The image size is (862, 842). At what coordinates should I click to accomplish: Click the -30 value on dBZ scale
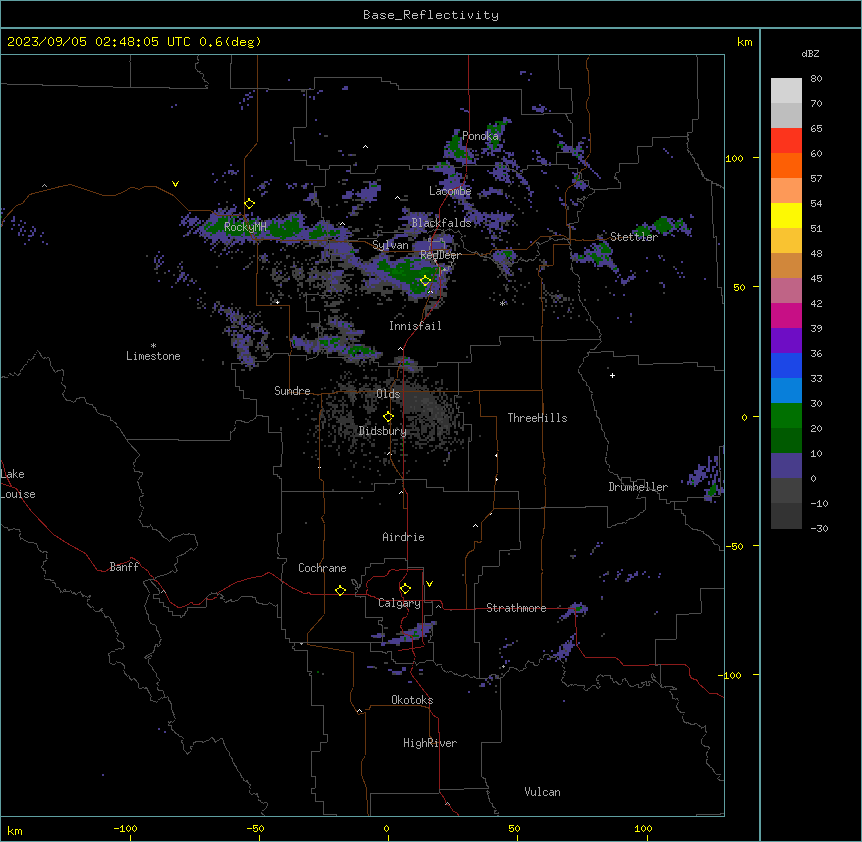(x=819, y=528)
